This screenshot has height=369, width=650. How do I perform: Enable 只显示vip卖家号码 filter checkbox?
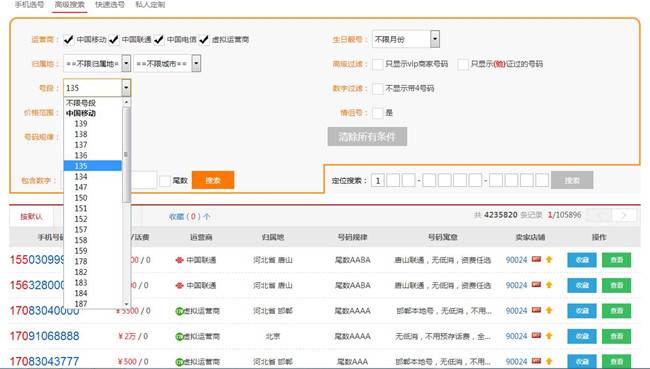[x=378, y=64]
